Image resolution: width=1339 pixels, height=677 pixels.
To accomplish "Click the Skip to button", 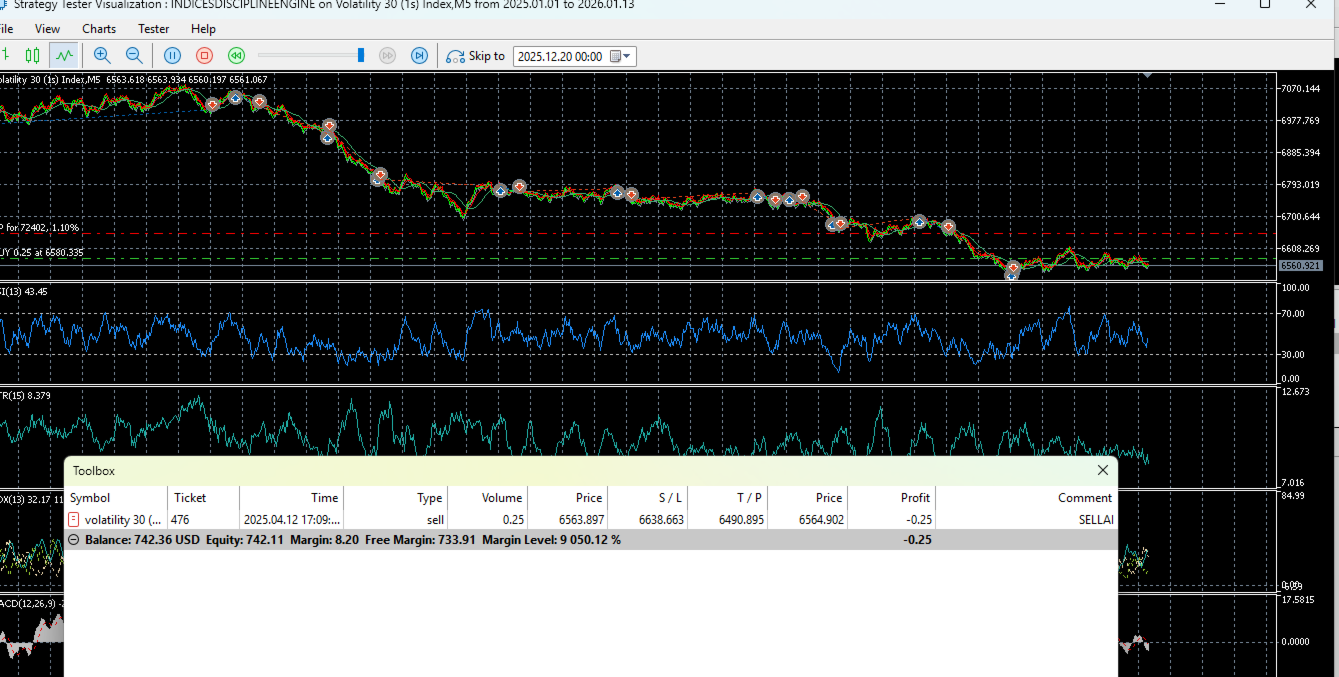I will tap(476, 56).
